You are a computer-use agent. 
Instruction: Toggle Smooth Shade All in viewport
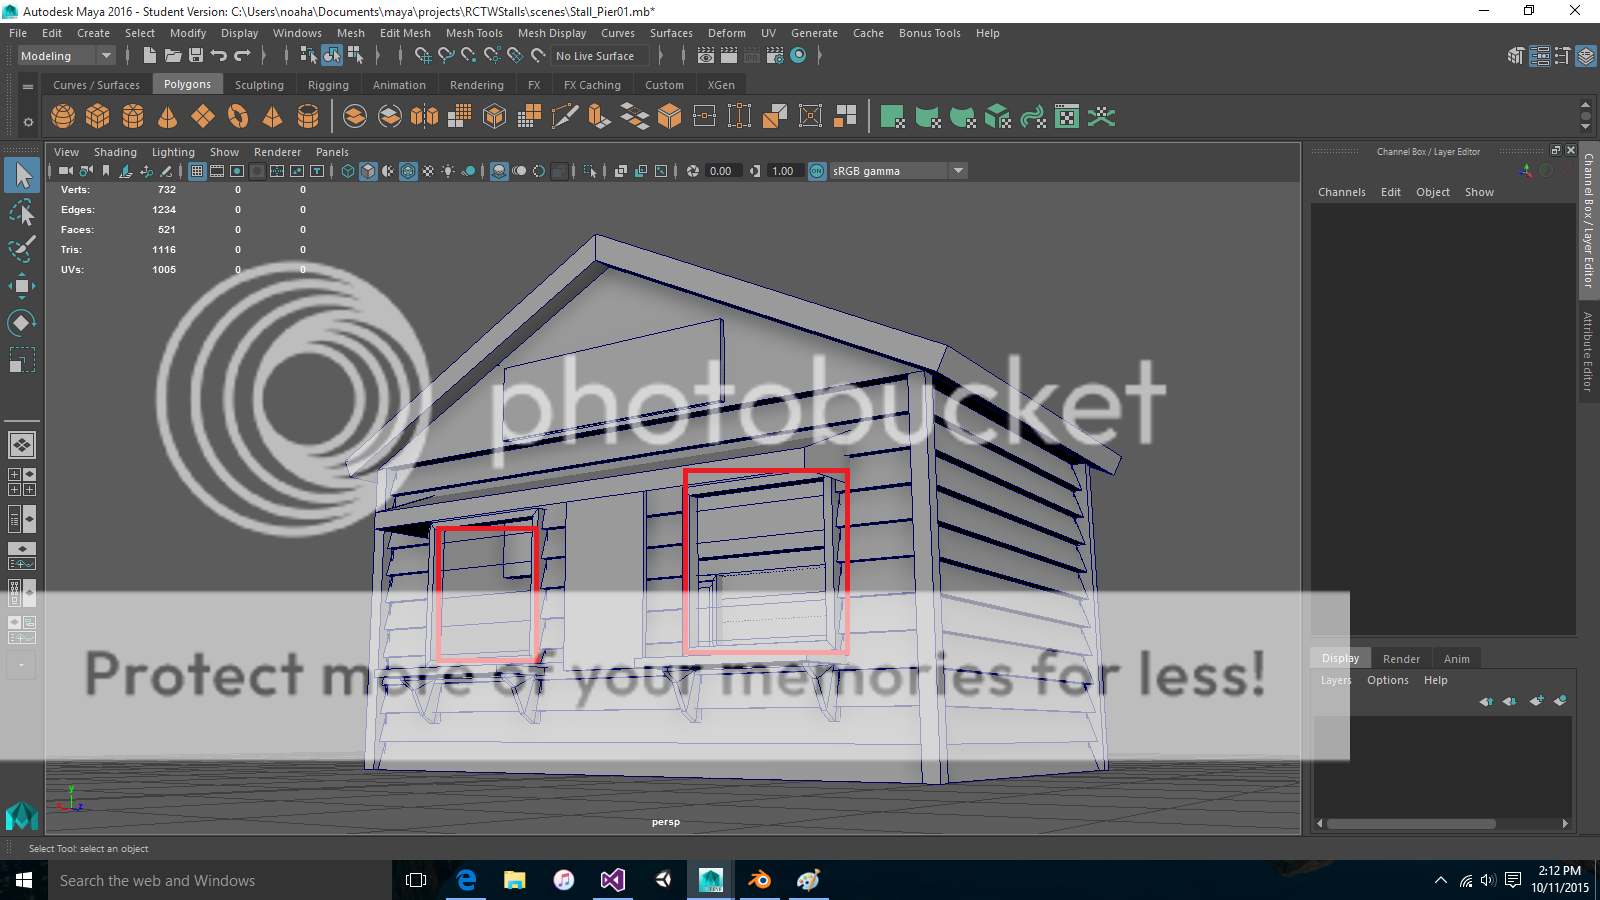[368, 171]
